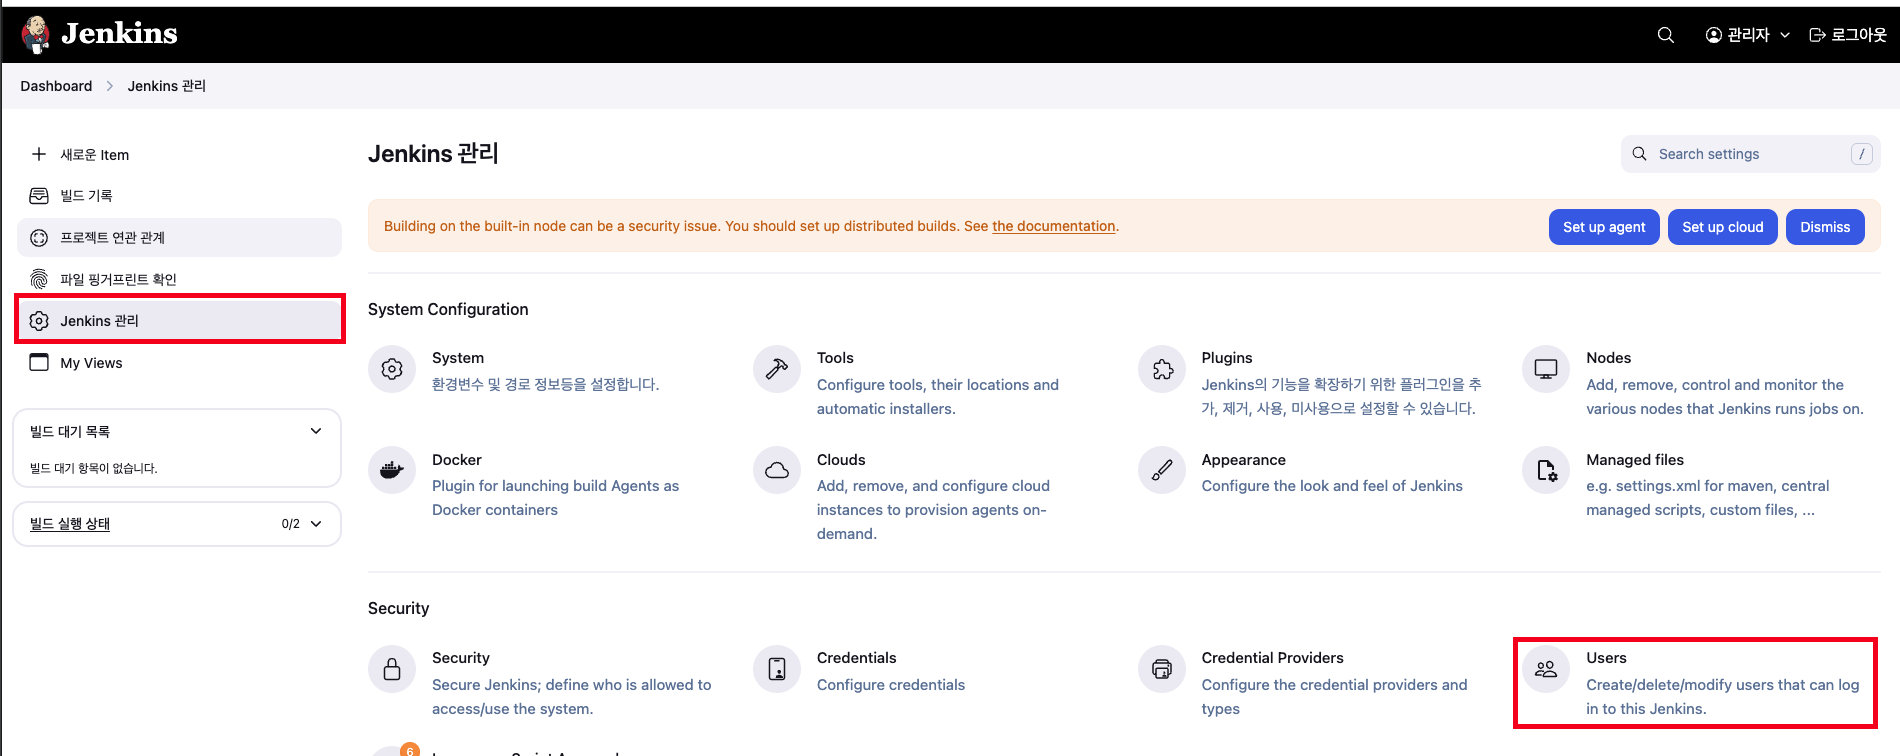
Task: Click the Set up agent button
Action: [x=1604, y=227]
